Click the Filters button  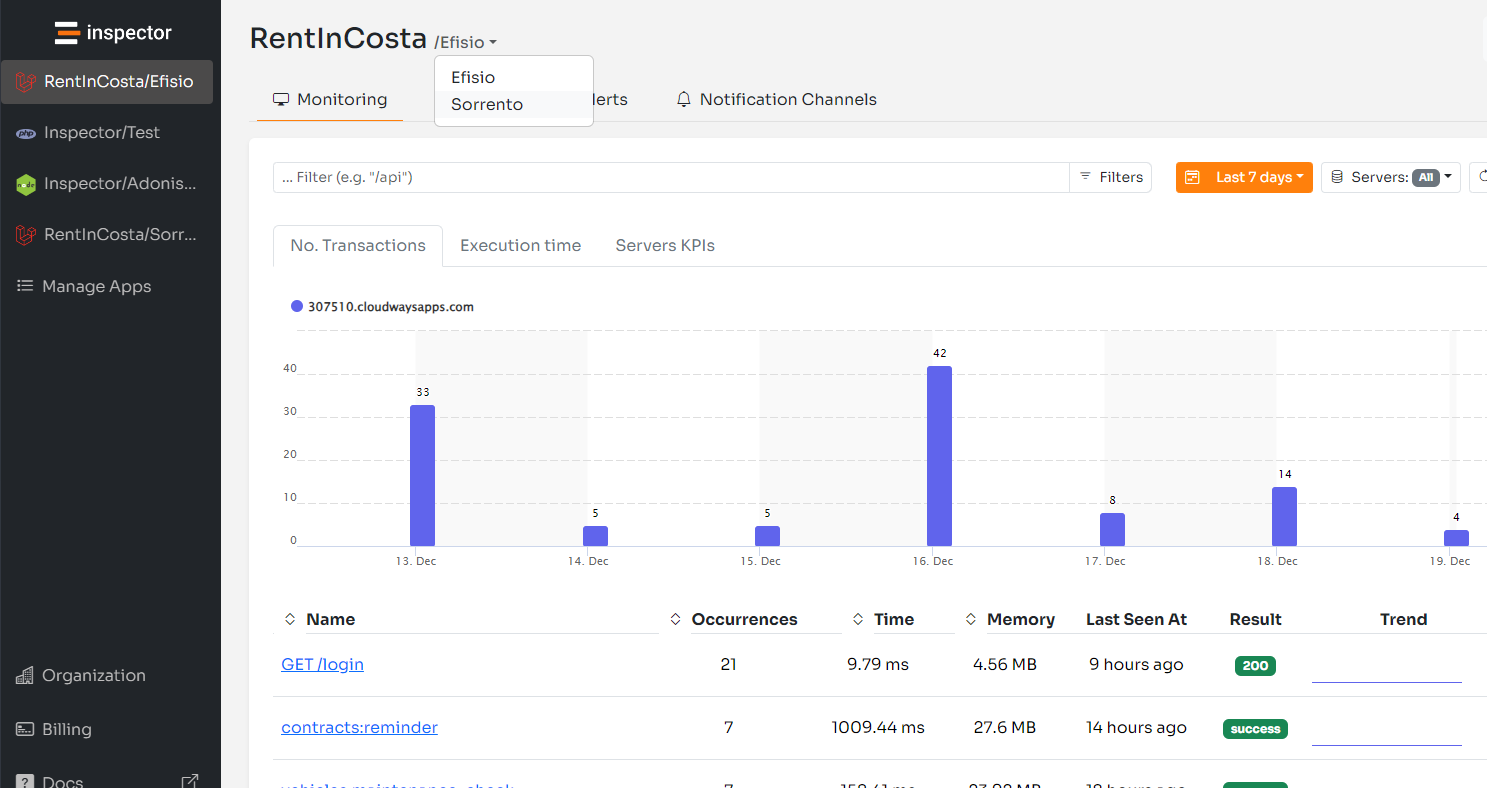(1110, 177)
